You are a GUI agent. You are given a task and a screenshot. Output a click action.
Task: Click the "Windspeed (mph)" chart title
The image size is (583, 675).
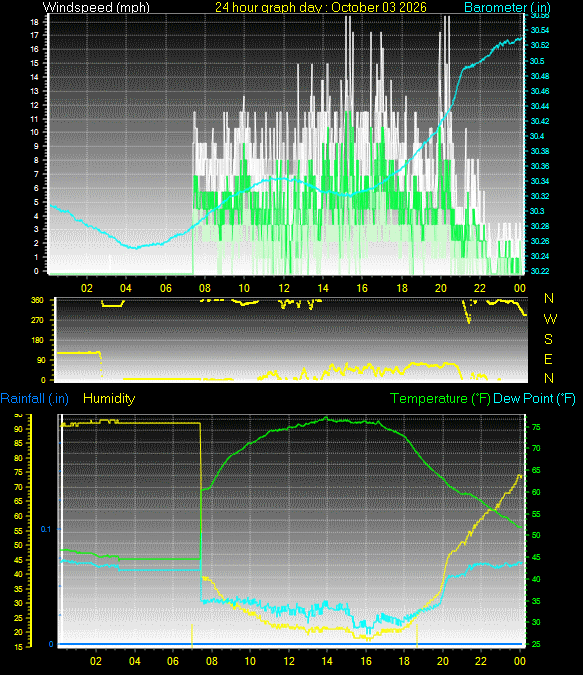[x=96, y=7]
